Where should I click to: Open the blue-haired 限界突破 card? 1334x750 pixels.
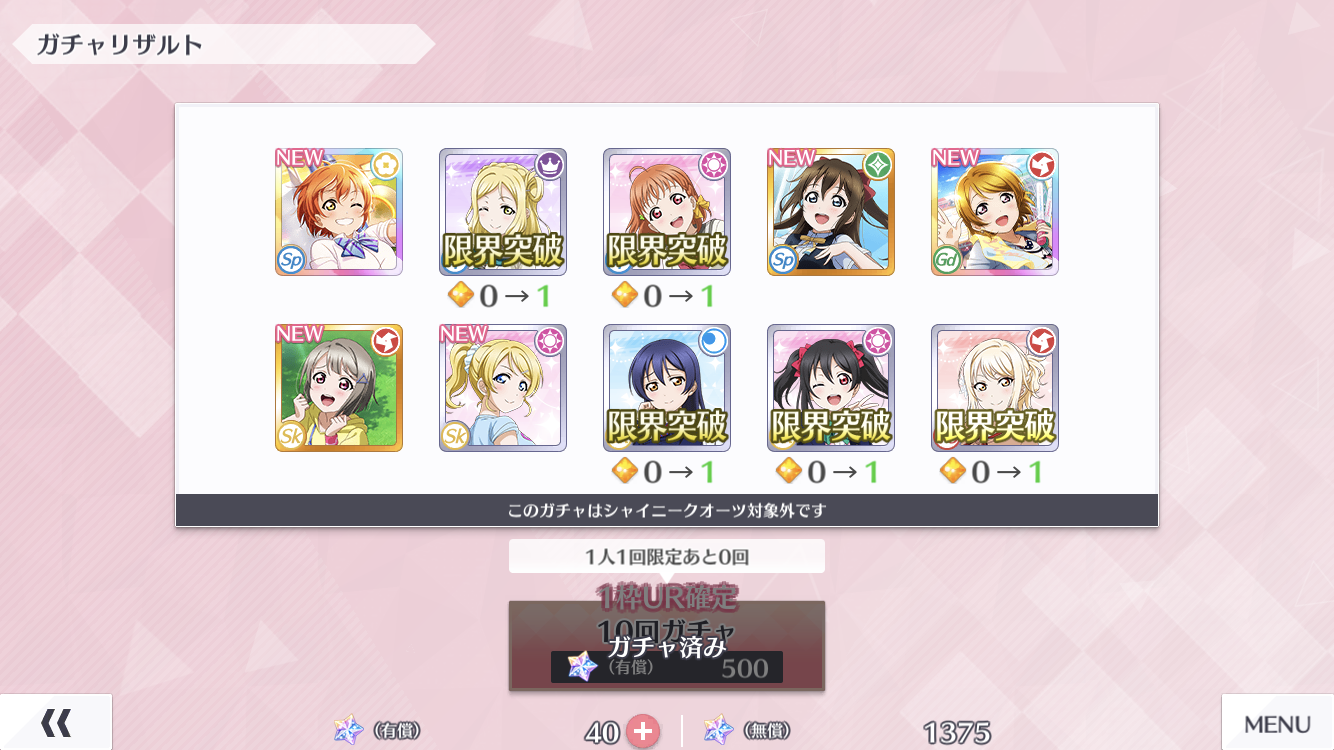[667, 388]
